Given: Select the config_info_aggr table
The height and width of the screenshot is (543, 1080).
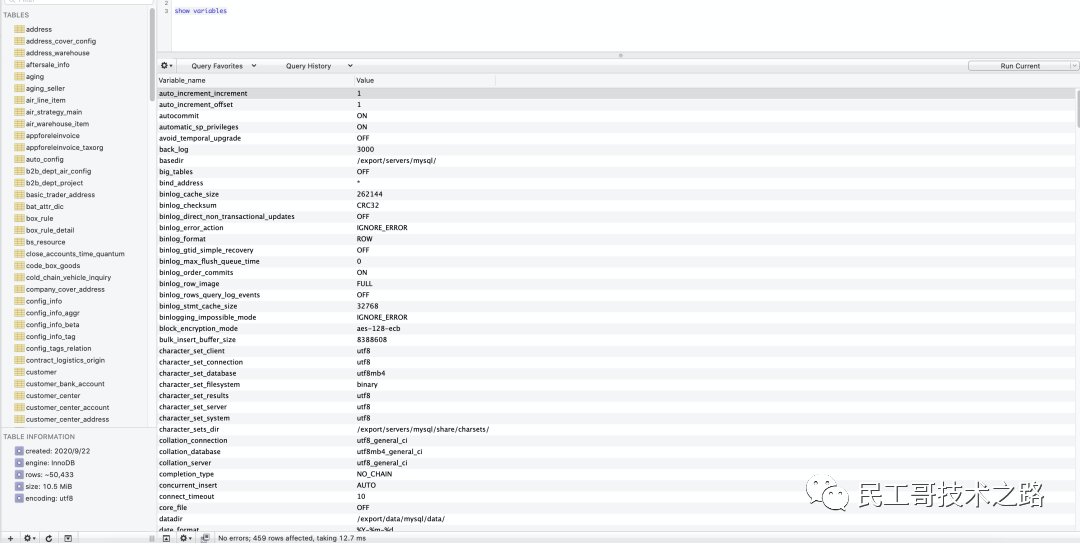Looking at the screenshot, I should (52, 313).
